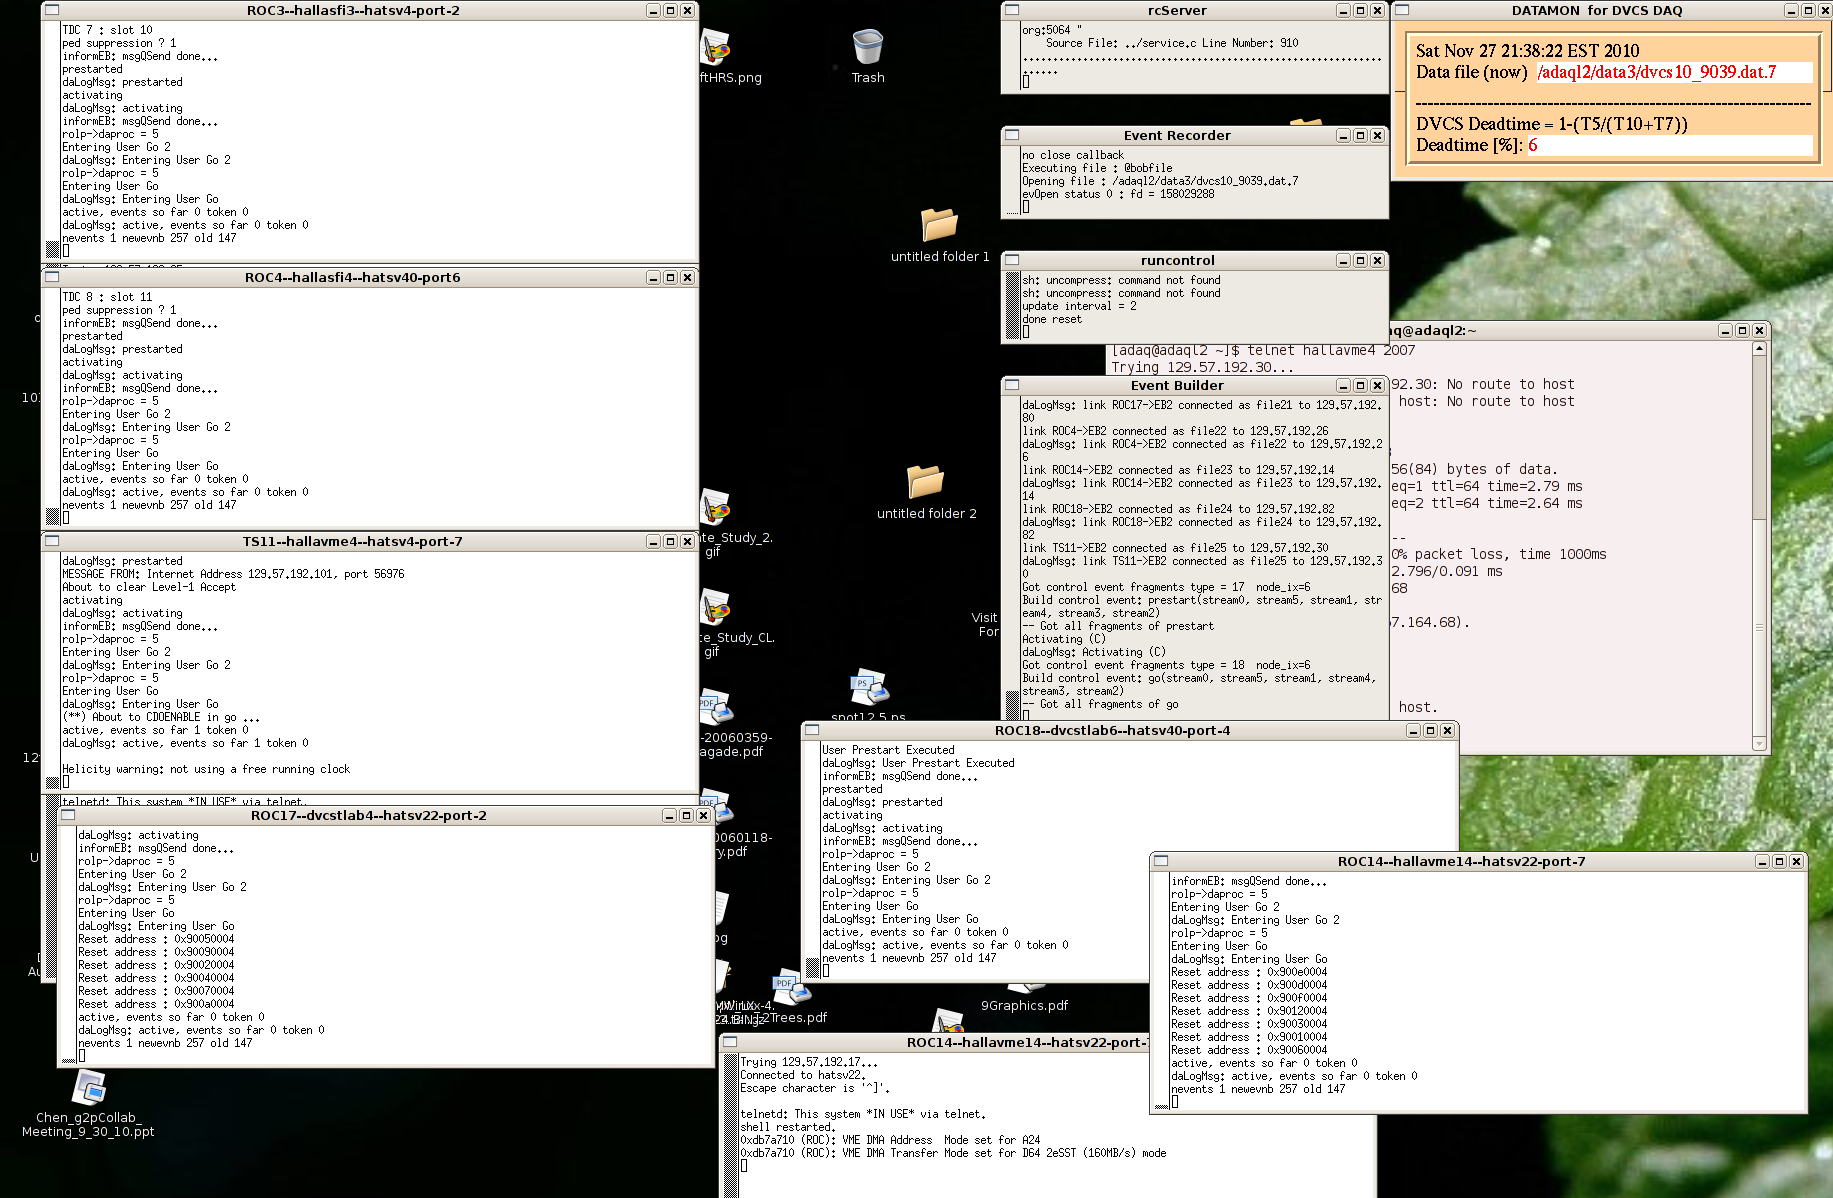Open window menu of DATAMON for DVCS DAQ
Viewport: 1833px width, 1198px height.
(1402, 10)
